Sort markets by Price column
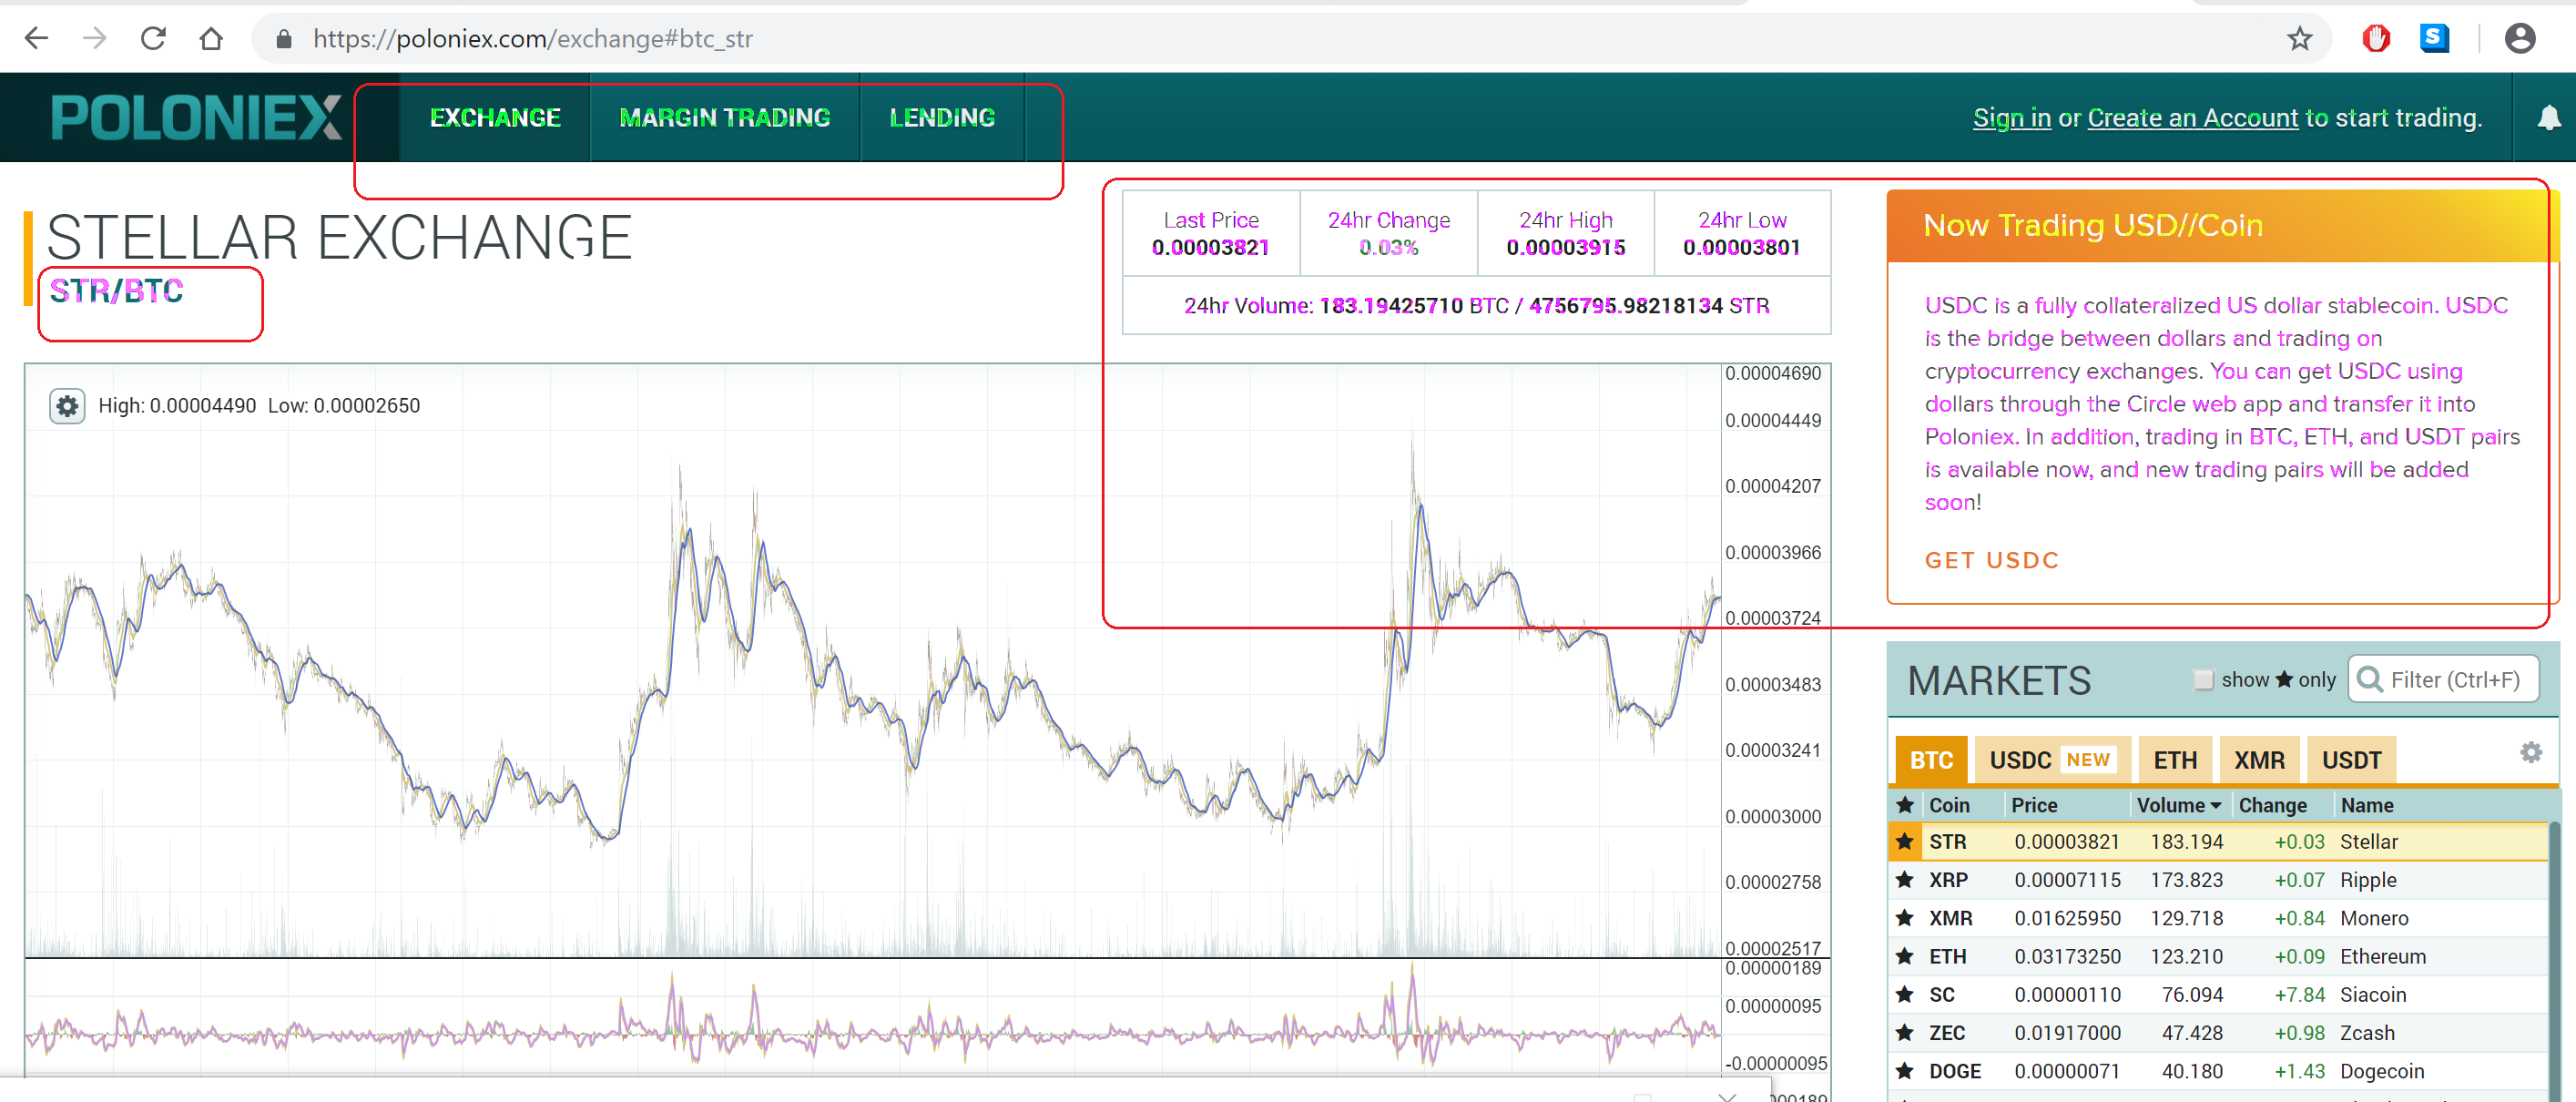Viewport: 2576px width, 1102px height. (x=2034, y=805)
